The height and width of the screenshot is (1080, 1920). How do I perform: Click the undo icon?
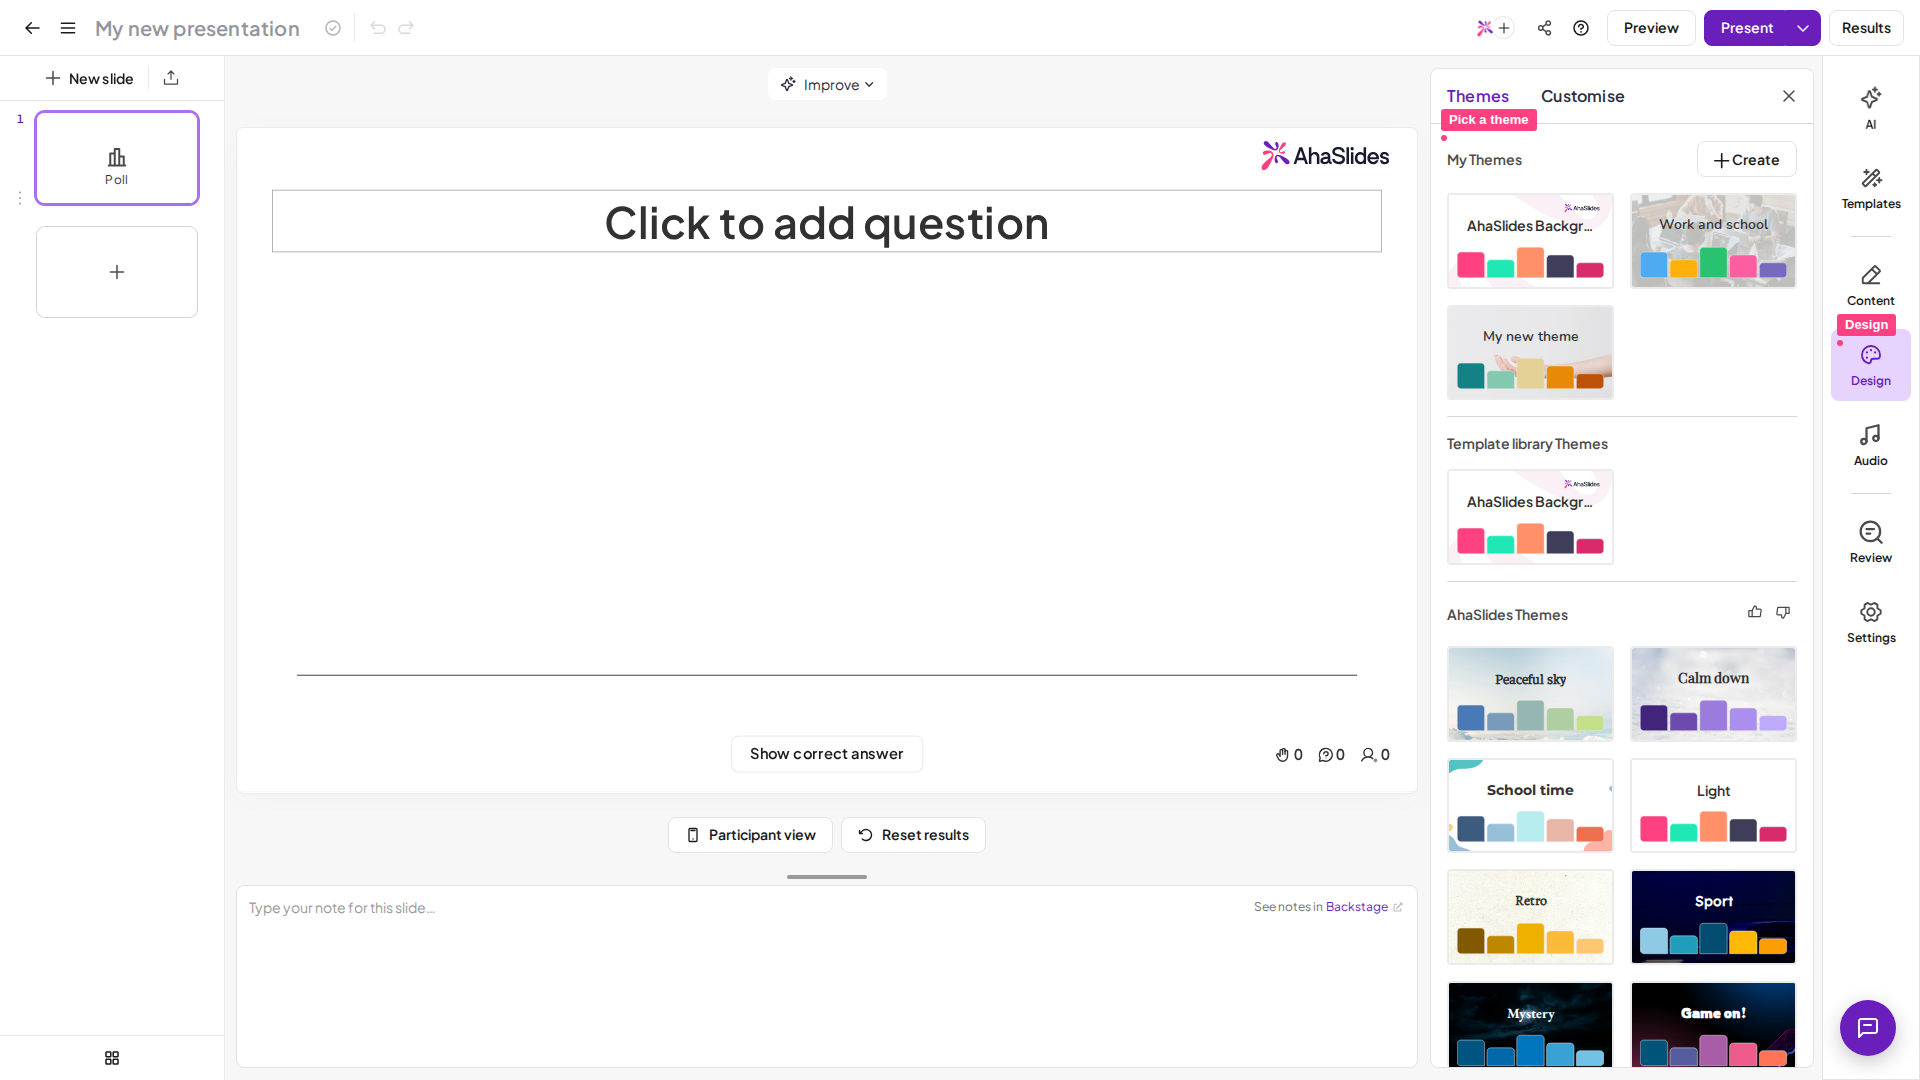point(378,28)
